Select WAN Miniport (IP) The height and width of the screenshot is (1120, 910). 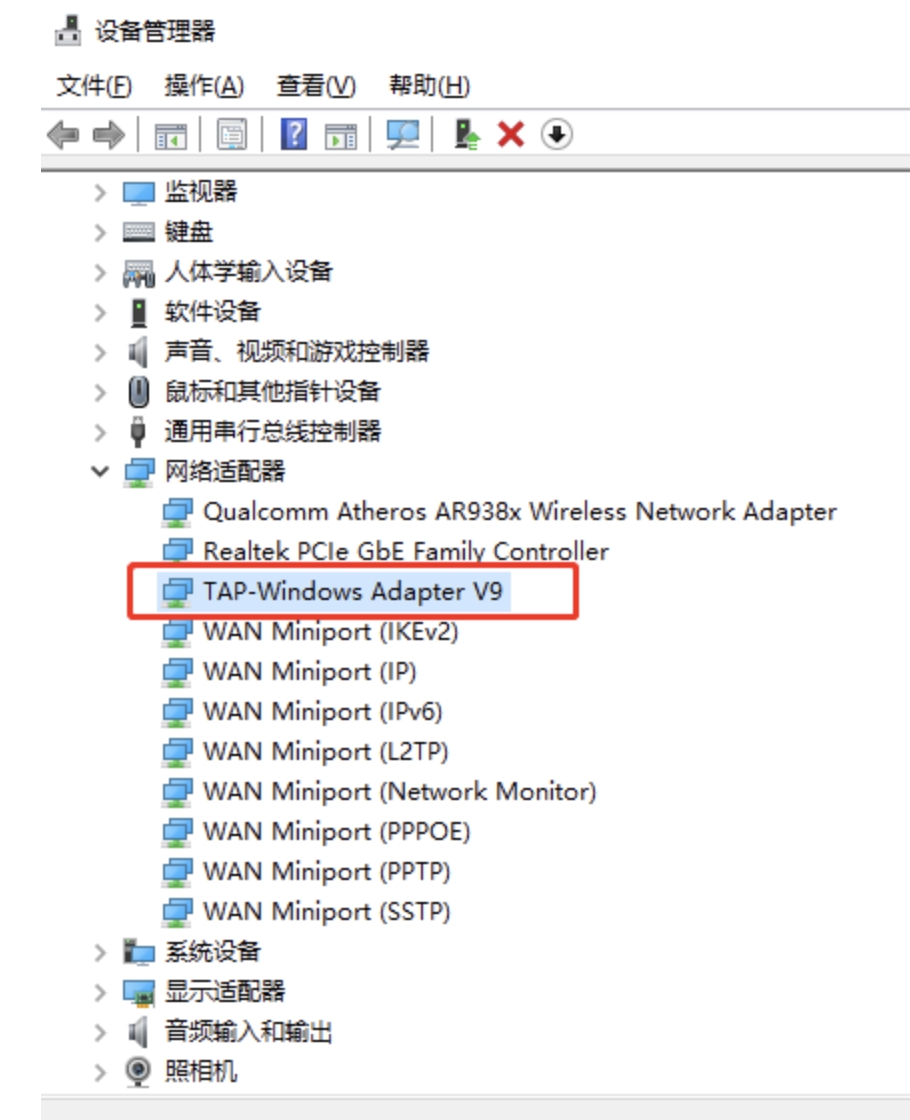tap(310, 672)
